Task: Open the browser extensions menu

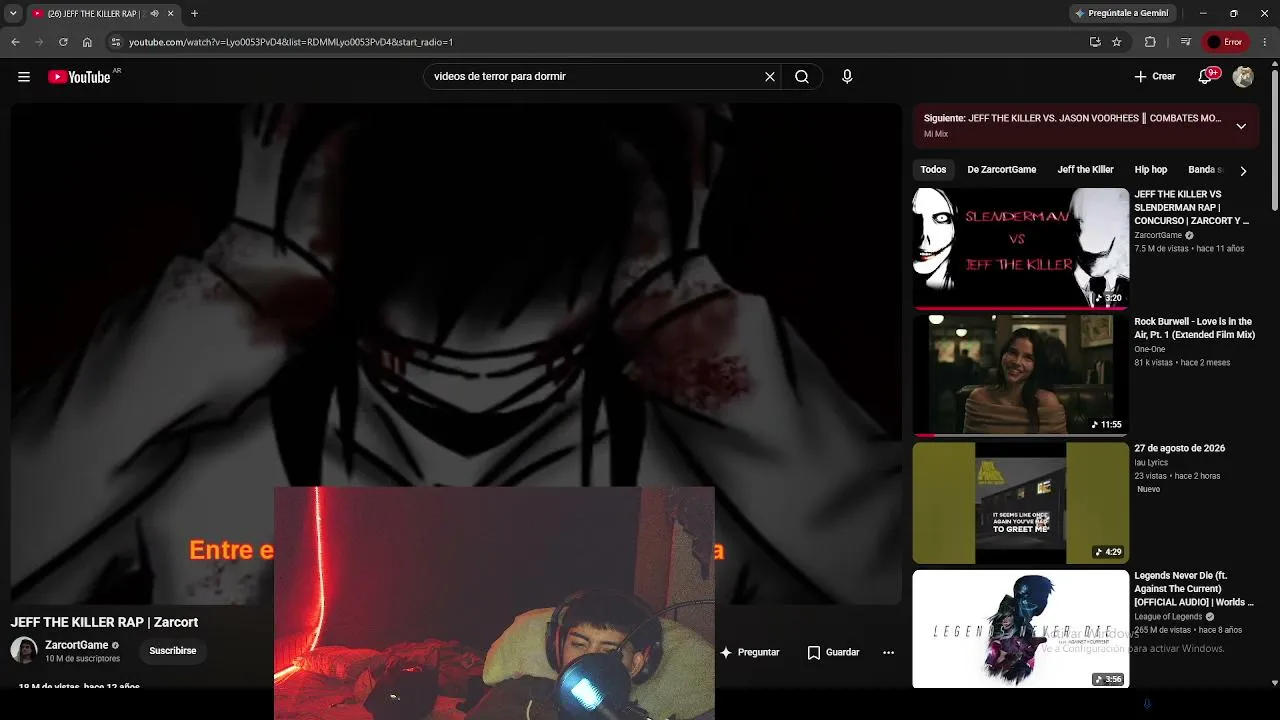Action: [x=1150, y=42]
